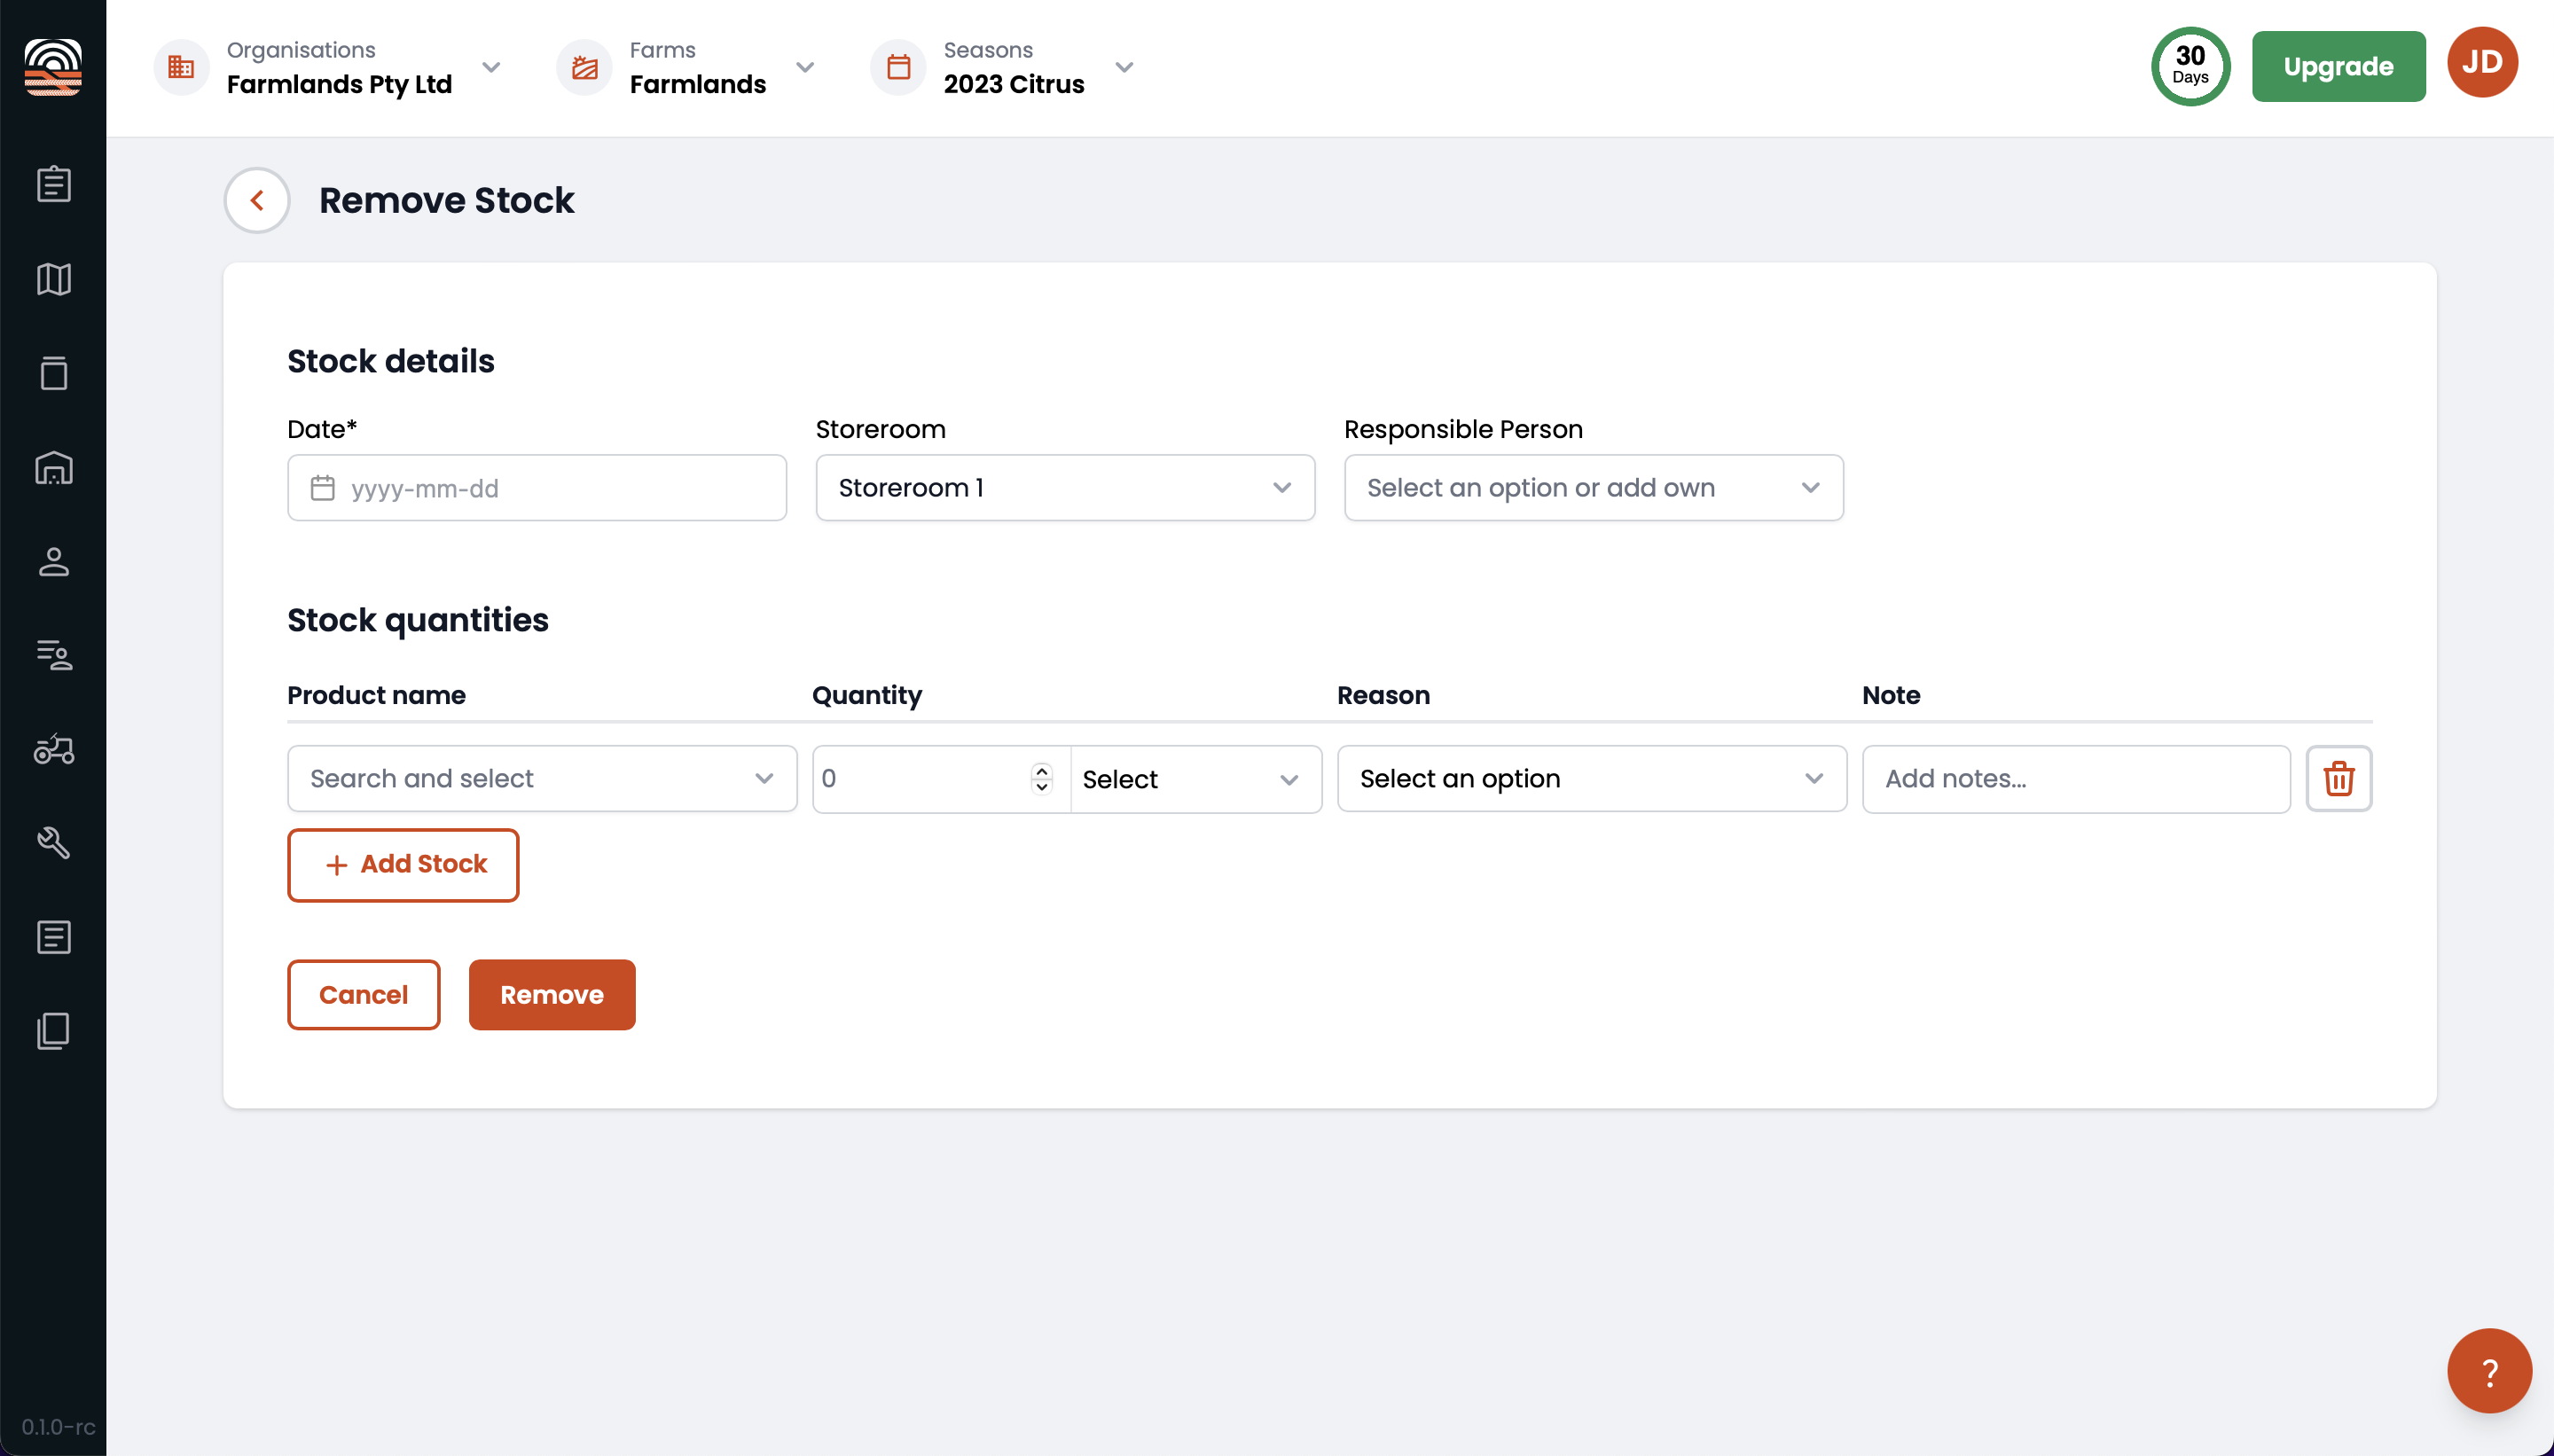
Task: Delete stock row with trash icon
Action: [x=2338, y=778]
